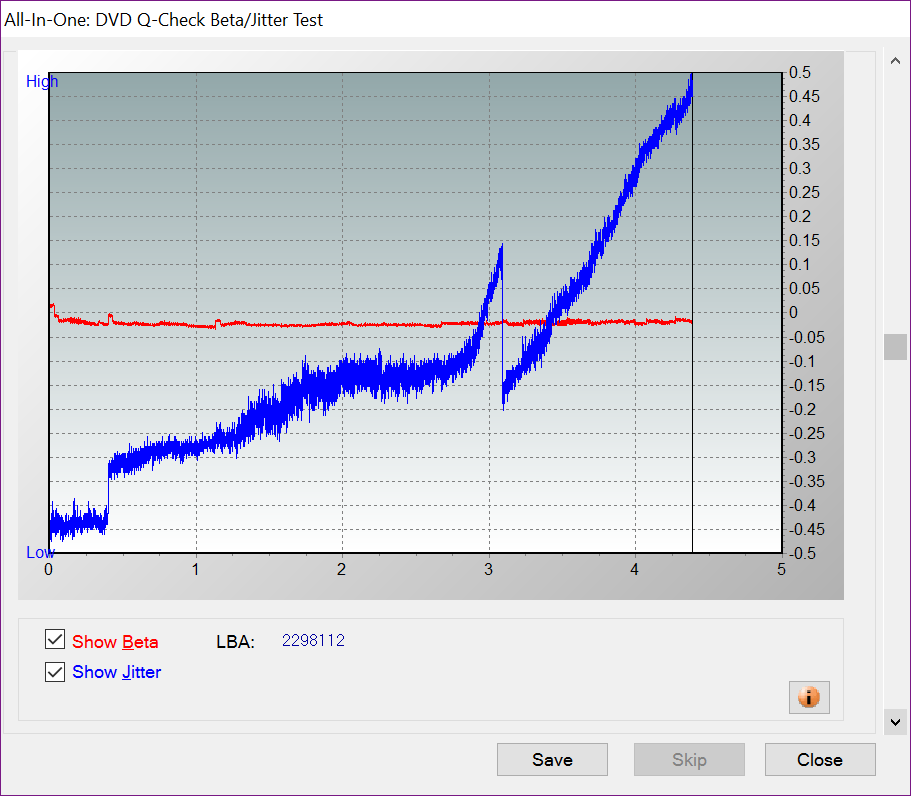The width and height of the screenshot is (911, 796).
Task: Click the scrollbar up arrow
Action: pos(895,63)
